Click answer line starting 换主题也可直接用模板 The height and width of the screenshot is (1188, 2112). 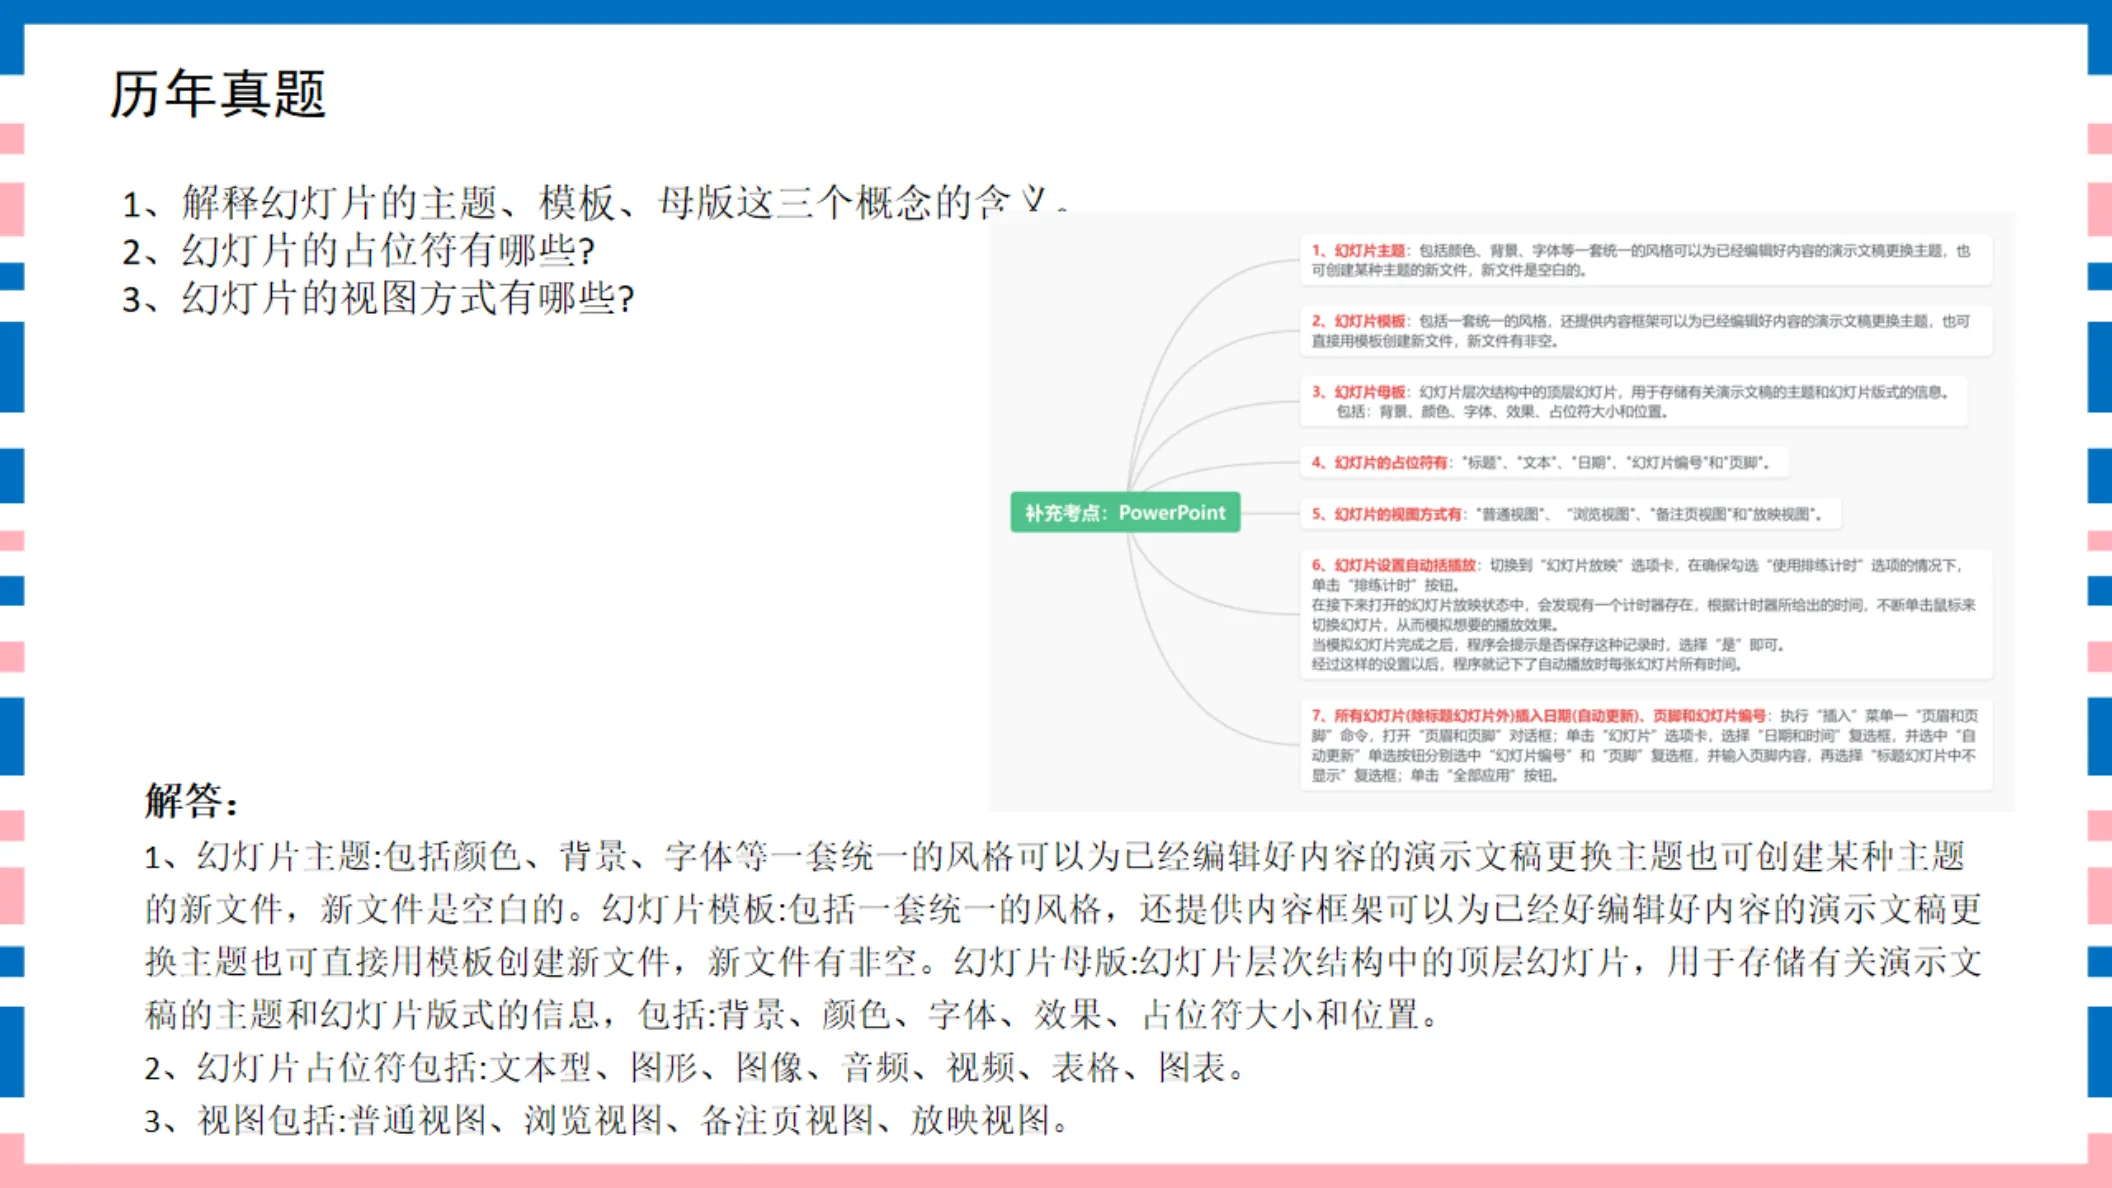tap(1063, 961)
